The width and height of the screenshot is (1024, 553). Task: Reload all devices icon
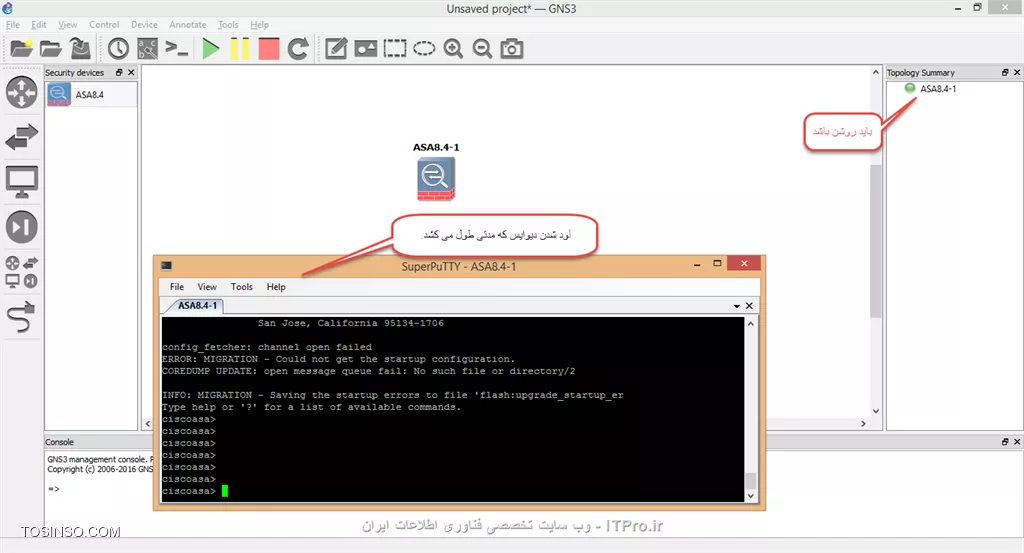[298, 48]
